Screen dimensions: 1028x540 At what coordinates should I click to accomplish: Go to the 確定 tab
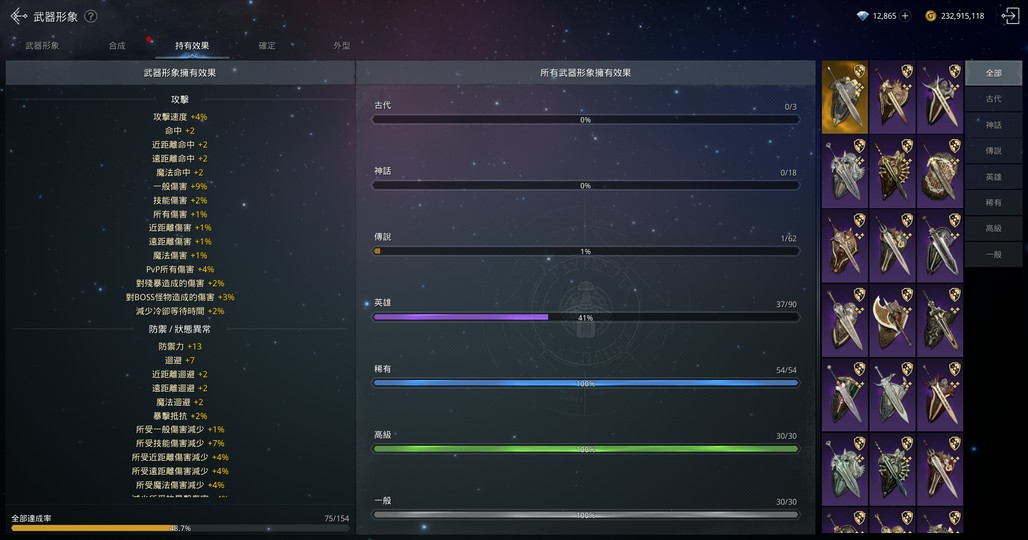tap(267, 46)
